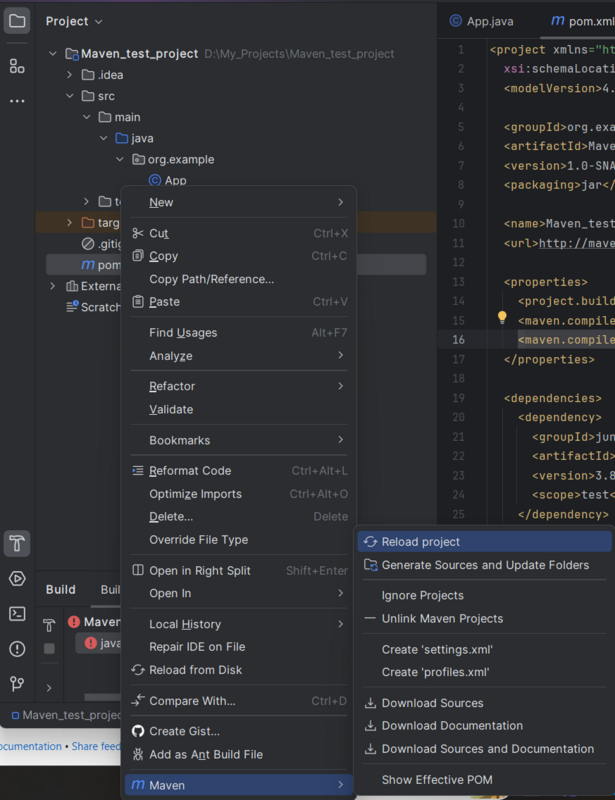Click the Cut scissors icon in context menu

138,233
